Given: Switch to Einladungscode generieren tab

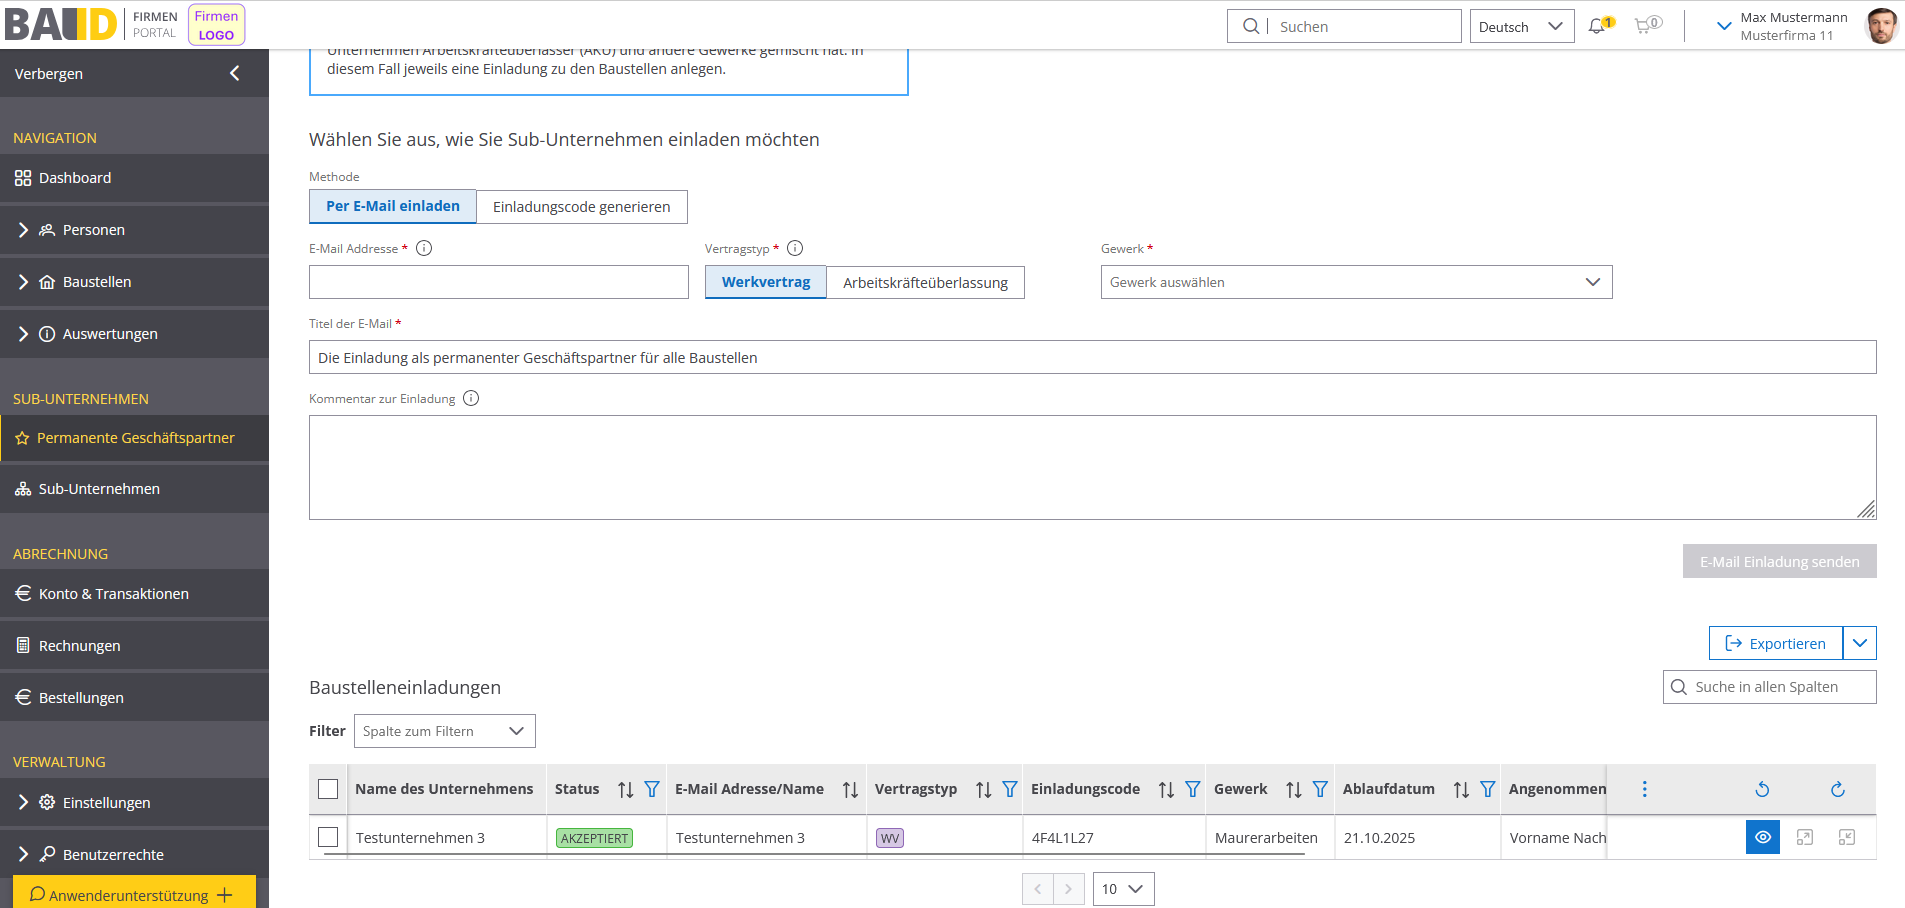Looking at the screenshot, I should pyautogui.click(x=581, y=207).
